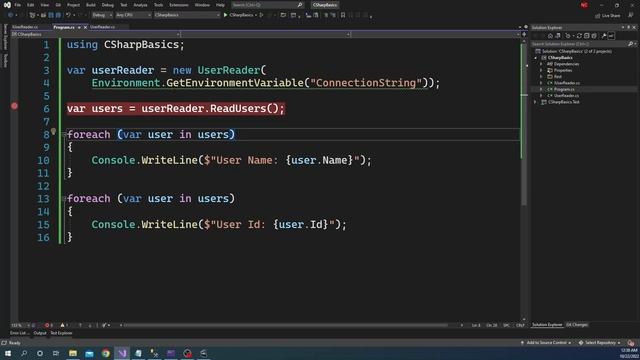
Task: Open the Any CPU platform dropdown
Action: 133,15
